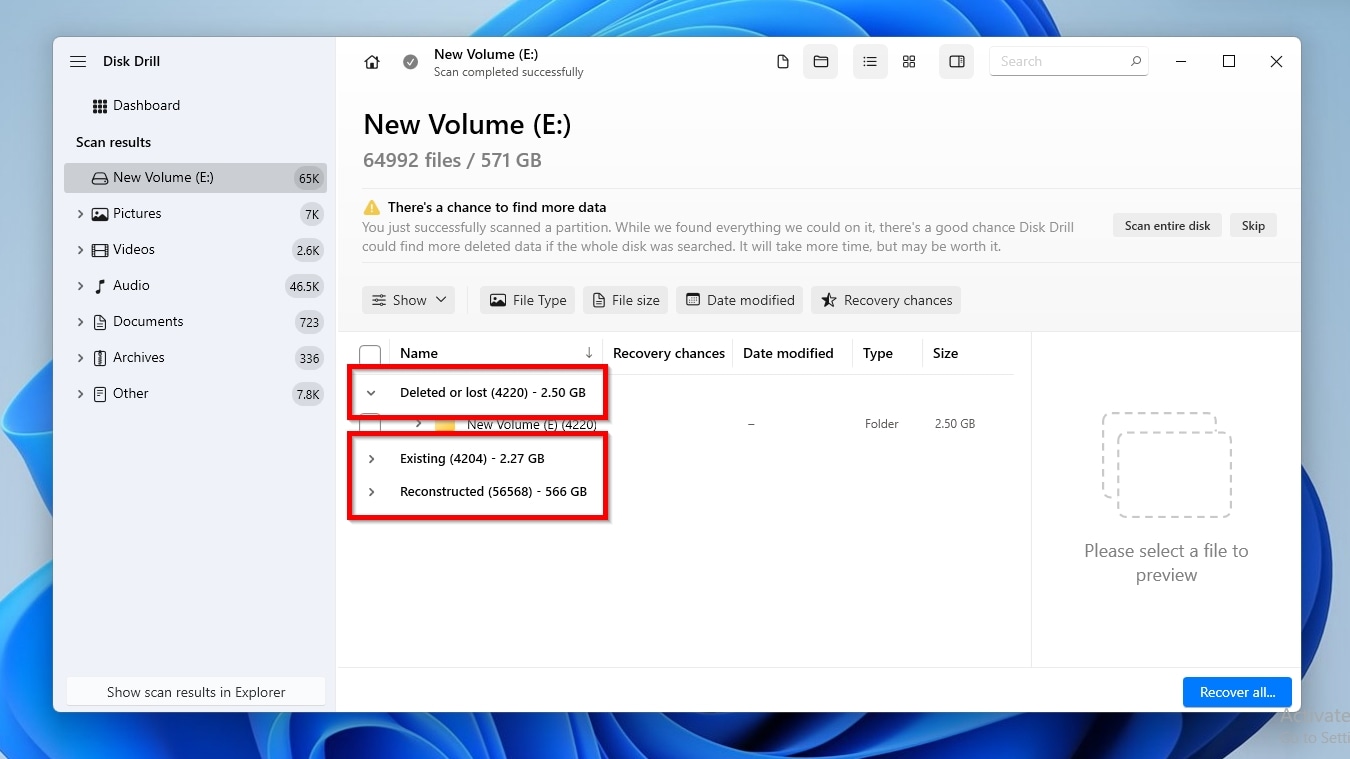
Task: Click the Videos film icon
Action: 100,250
